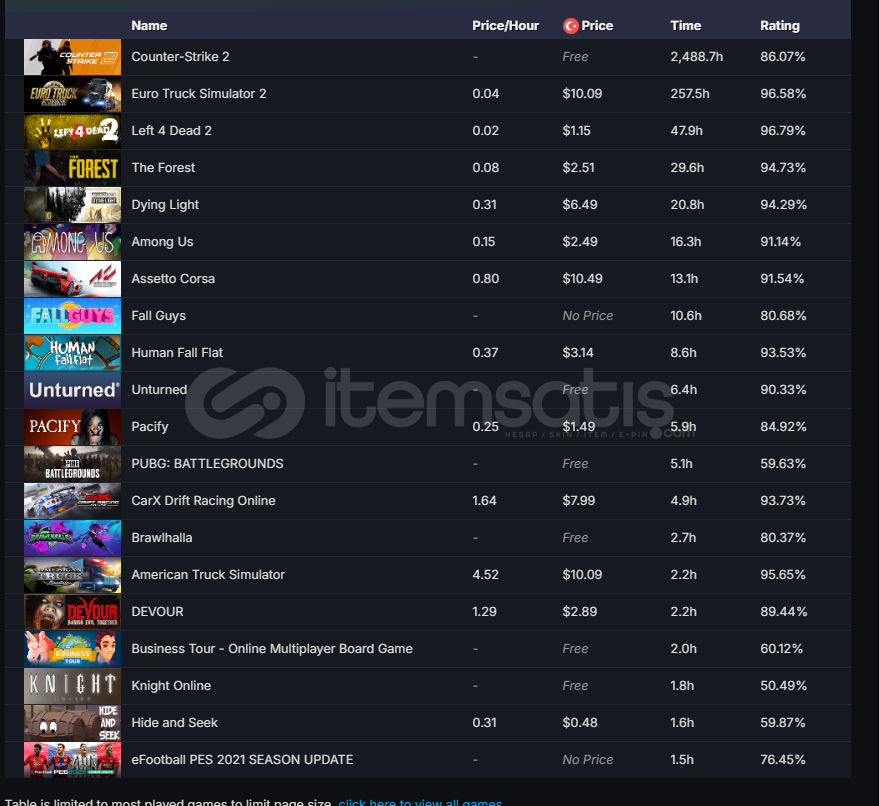The image size is (879, 806).
Task: Select the 'Unturned' game name text
Action: [159, 390]
